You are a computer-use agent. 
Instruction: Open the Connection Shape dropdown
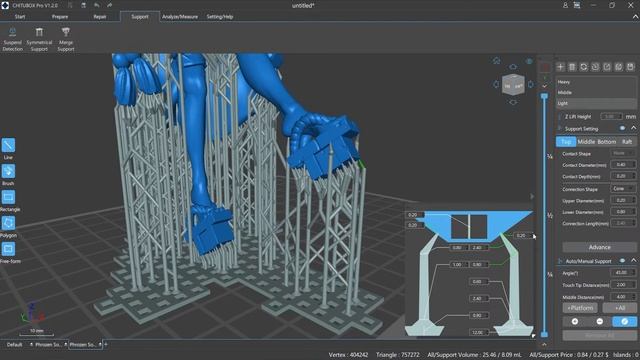coord(623,189)
